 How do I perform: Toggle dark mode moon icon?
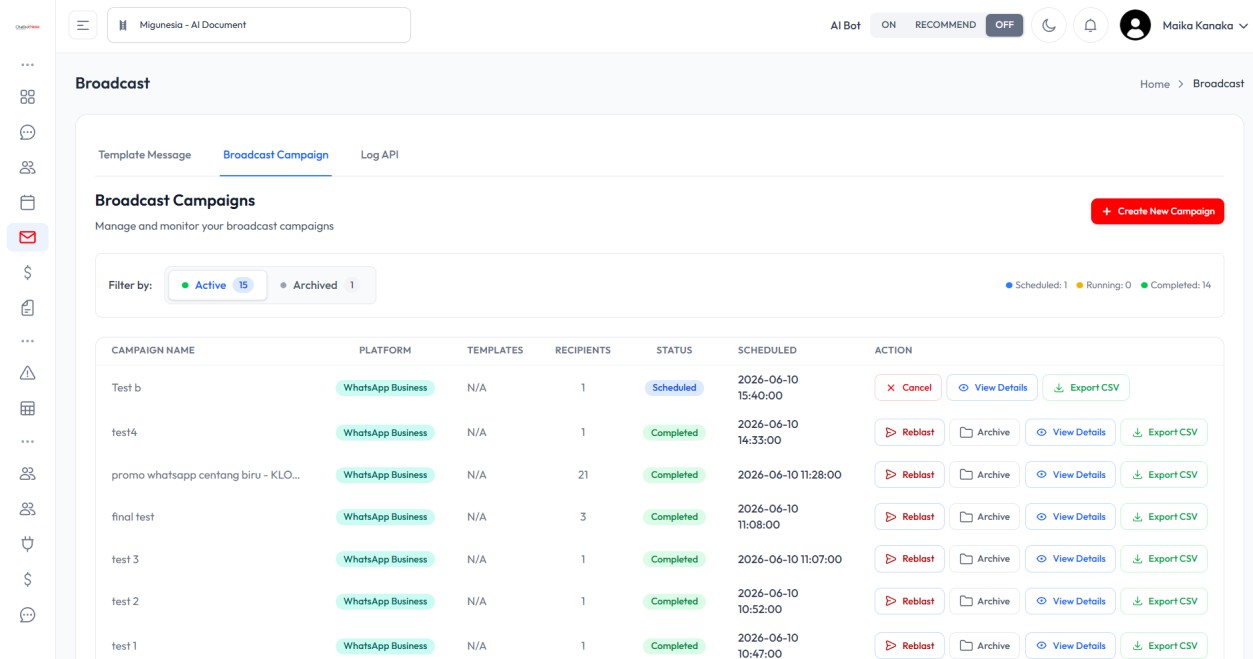1048,25
